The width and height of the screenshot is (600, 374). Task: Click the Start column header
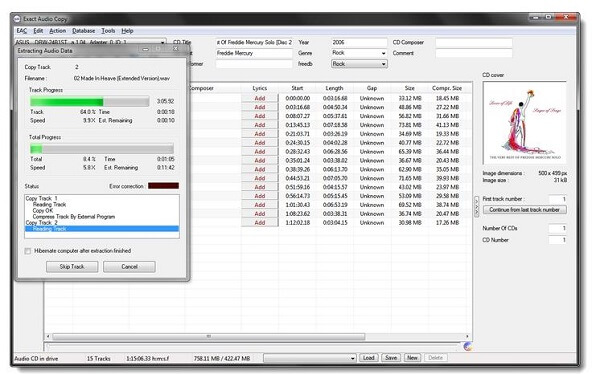pyautogui.click(x=297, y=88)
